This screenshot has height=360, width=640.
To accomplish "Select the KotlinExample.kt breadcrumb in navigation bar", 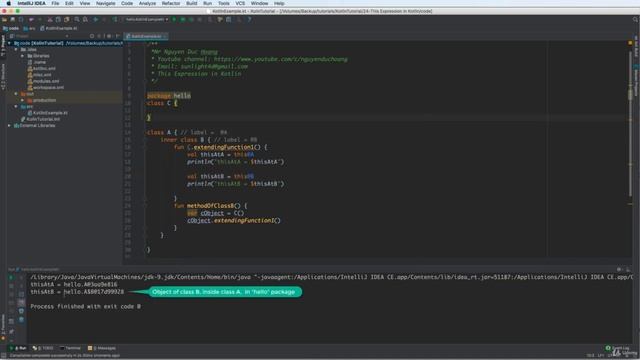I will (59, 29).
